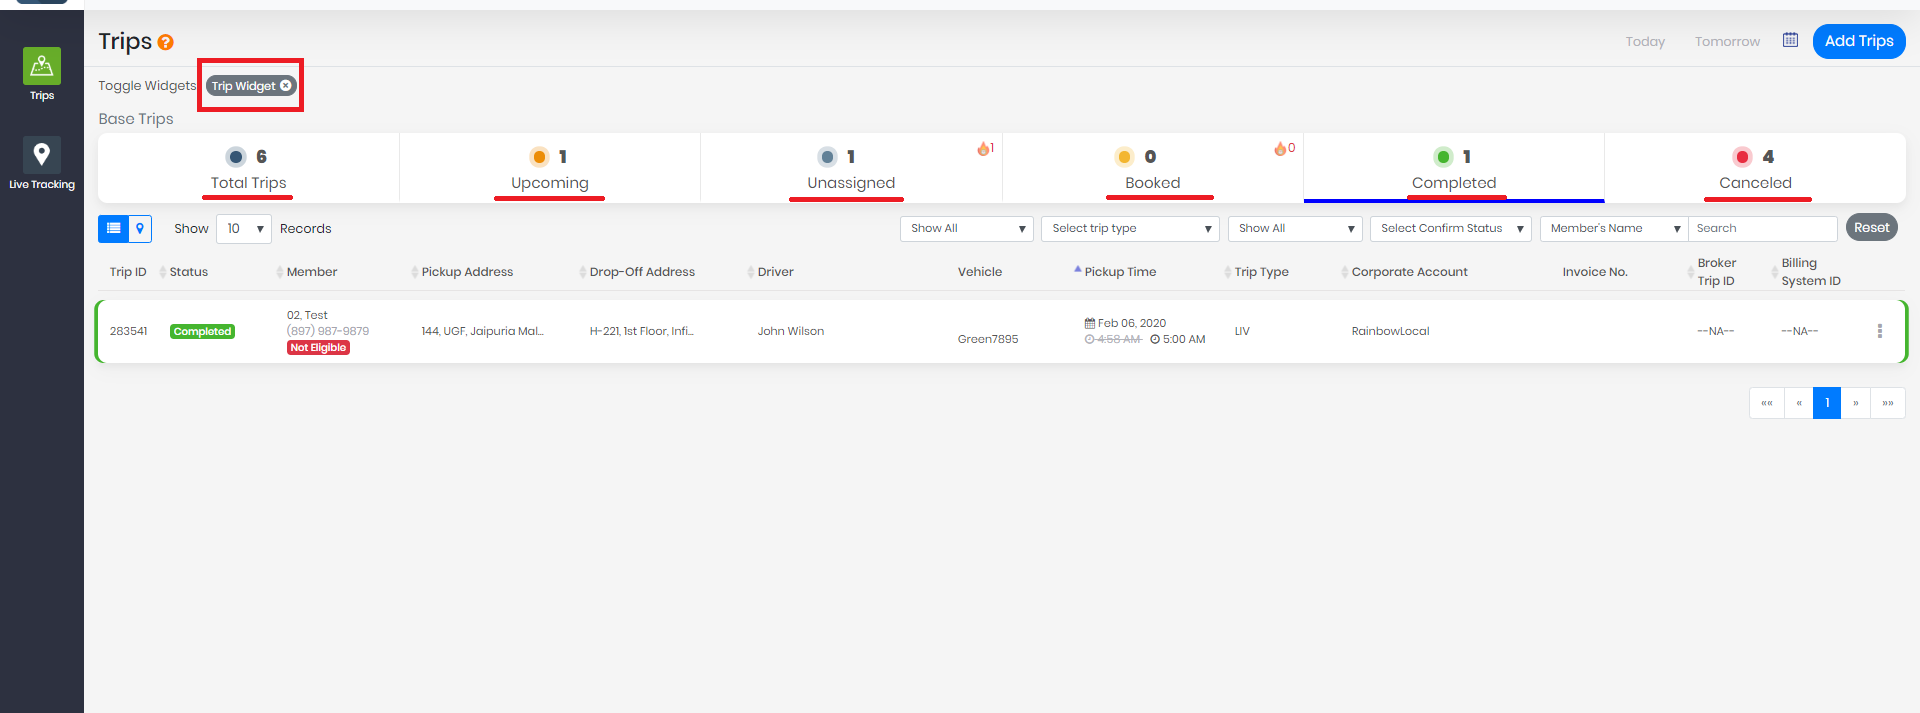This screenshot has width=1920, height=713.
Task: Filter by Booked trips card
Action: (x=1153, y=169)
